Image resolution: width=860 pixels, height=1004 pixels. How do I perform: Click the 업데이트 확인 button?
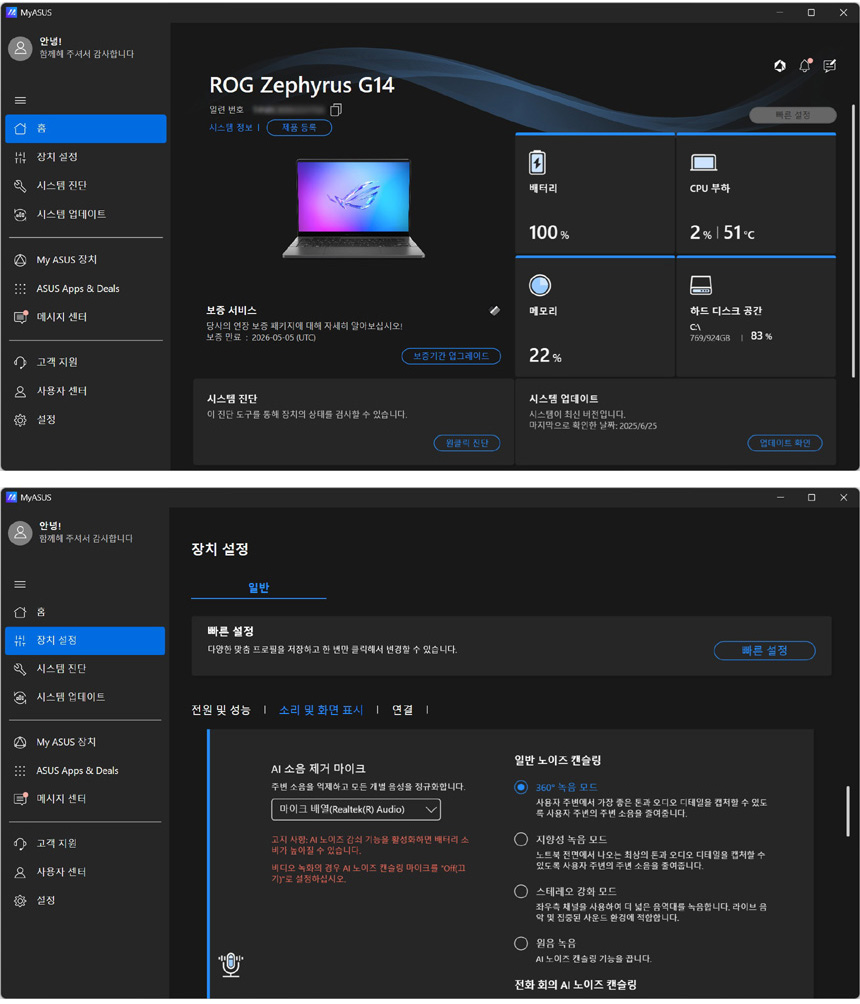pos(785,443)
